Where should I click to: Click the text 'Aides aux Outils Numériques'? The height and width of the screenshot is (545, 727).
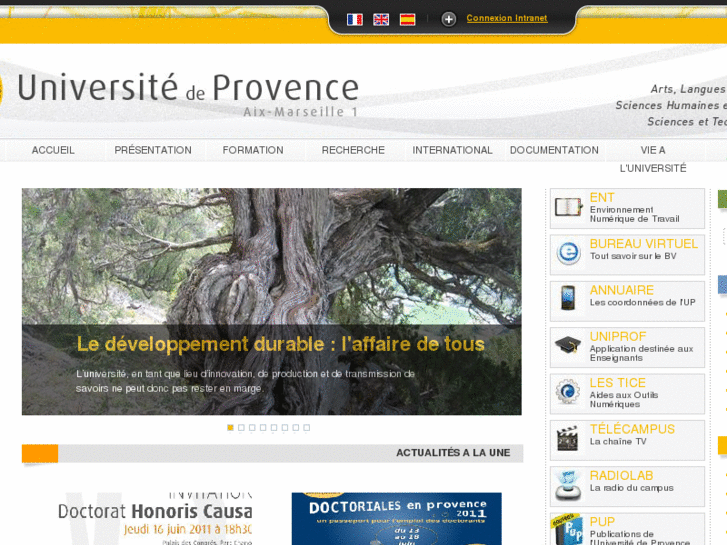point(624,400)
